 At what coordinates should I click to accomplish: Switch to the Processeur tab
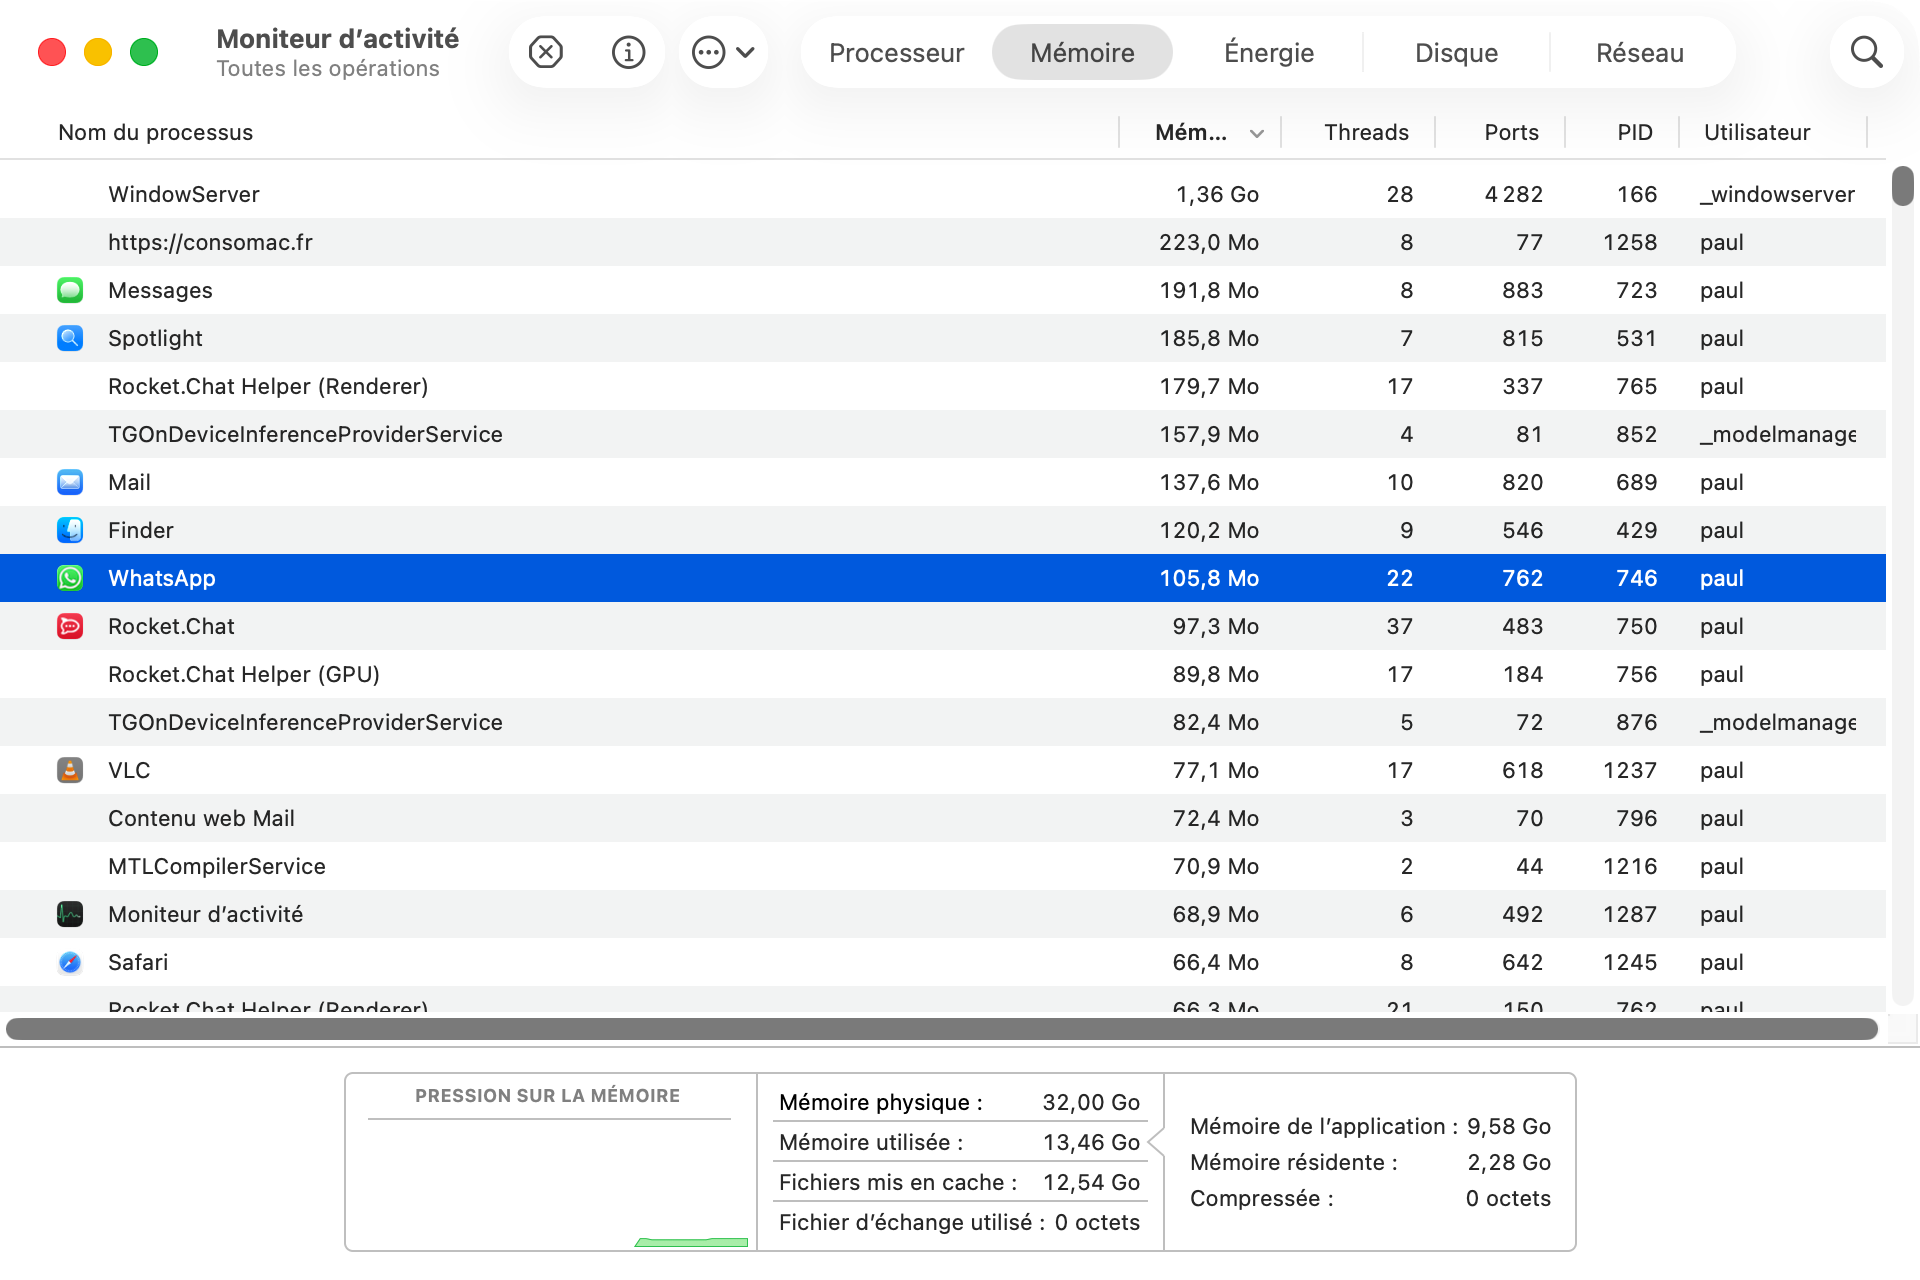click(x=896, y=52)
